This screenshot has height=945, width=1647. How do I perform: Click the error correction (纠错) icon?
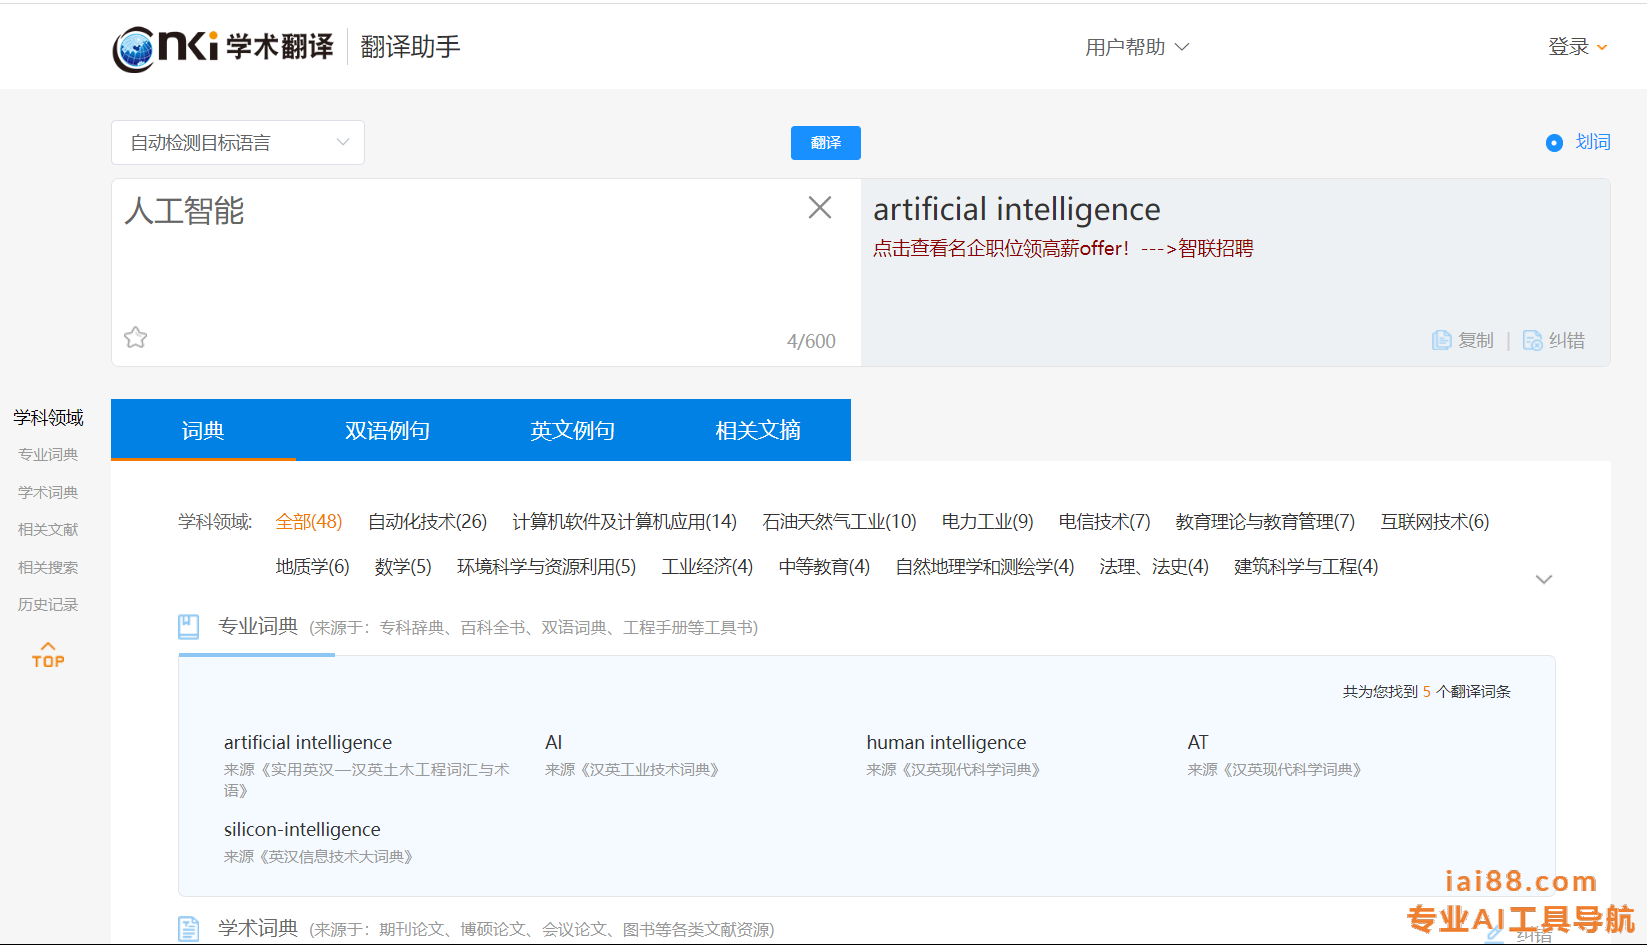point(1532,341)
